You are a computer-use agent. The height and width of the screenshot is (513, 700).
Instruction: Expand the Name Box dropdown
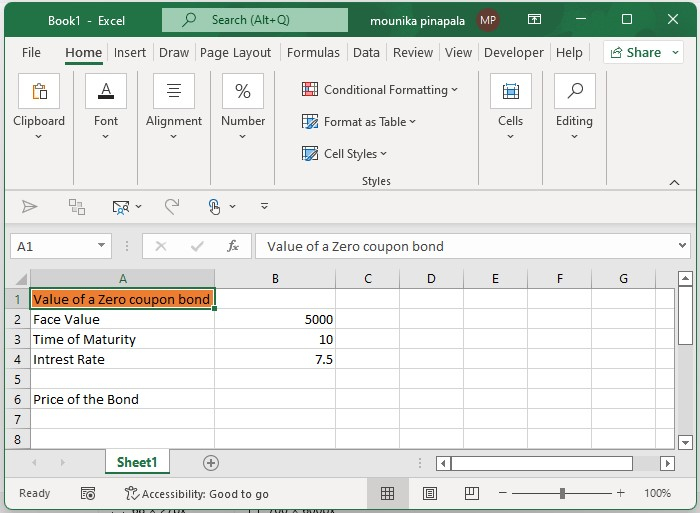101,245
